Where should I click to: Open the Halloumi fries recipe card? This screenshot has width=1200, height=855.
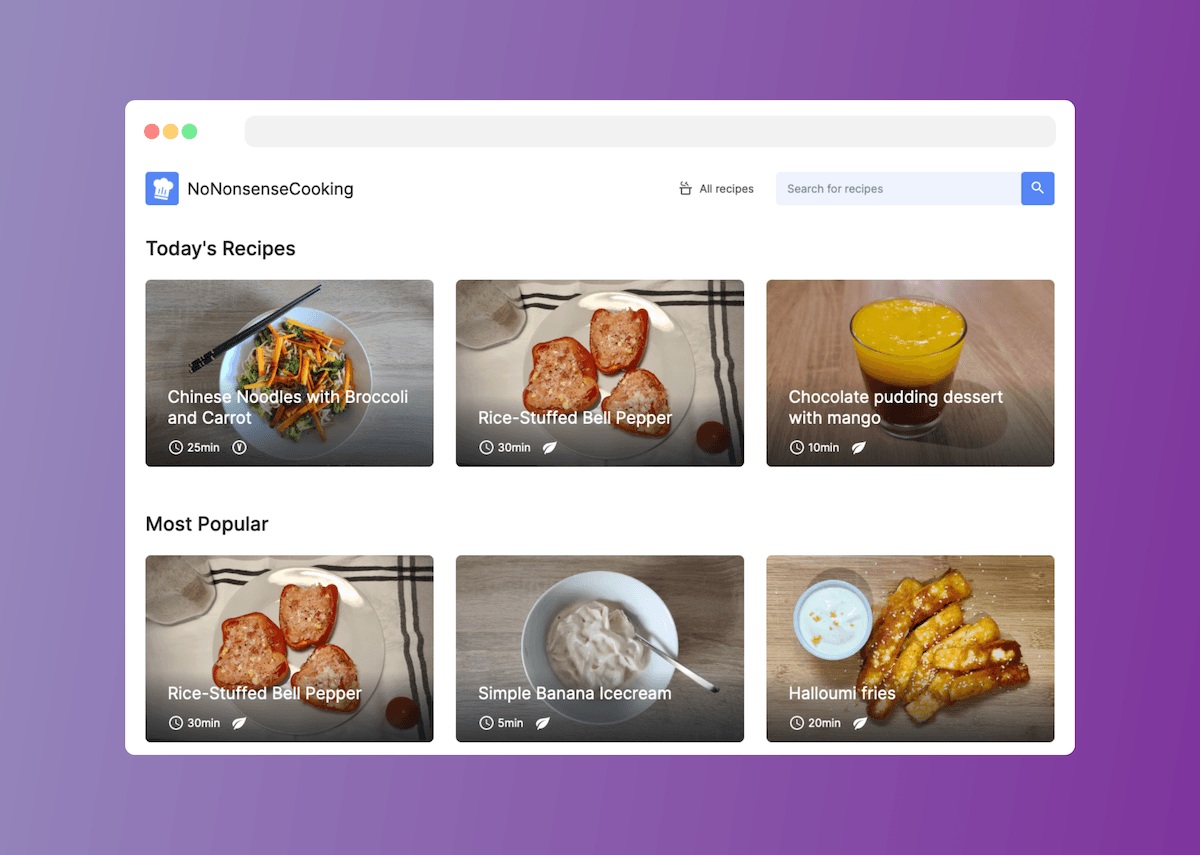coord(910,648)
